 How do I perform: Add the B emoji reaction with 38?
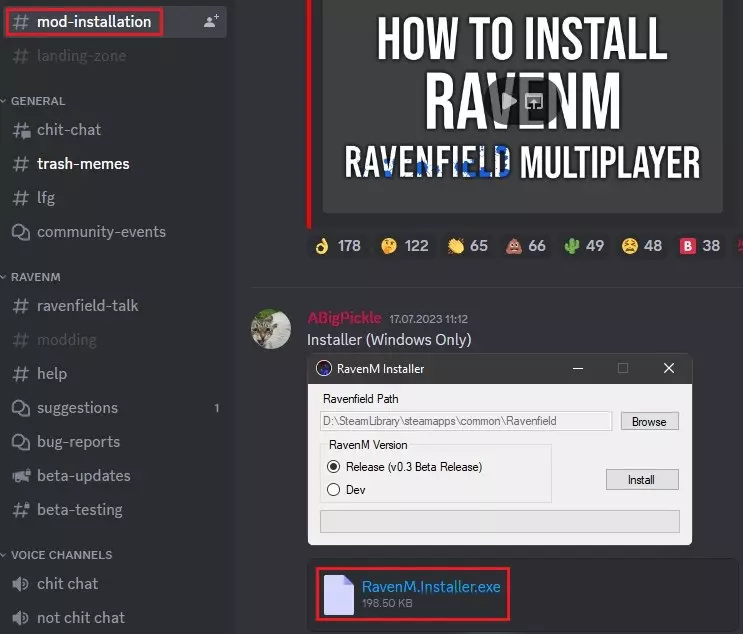pos(700,246)
